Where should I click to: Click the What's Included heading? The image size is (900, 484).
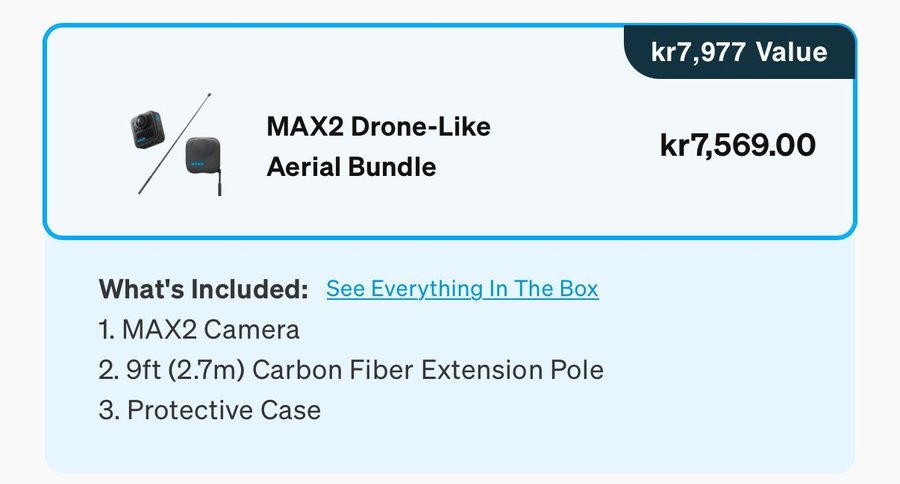coord(203,290)
